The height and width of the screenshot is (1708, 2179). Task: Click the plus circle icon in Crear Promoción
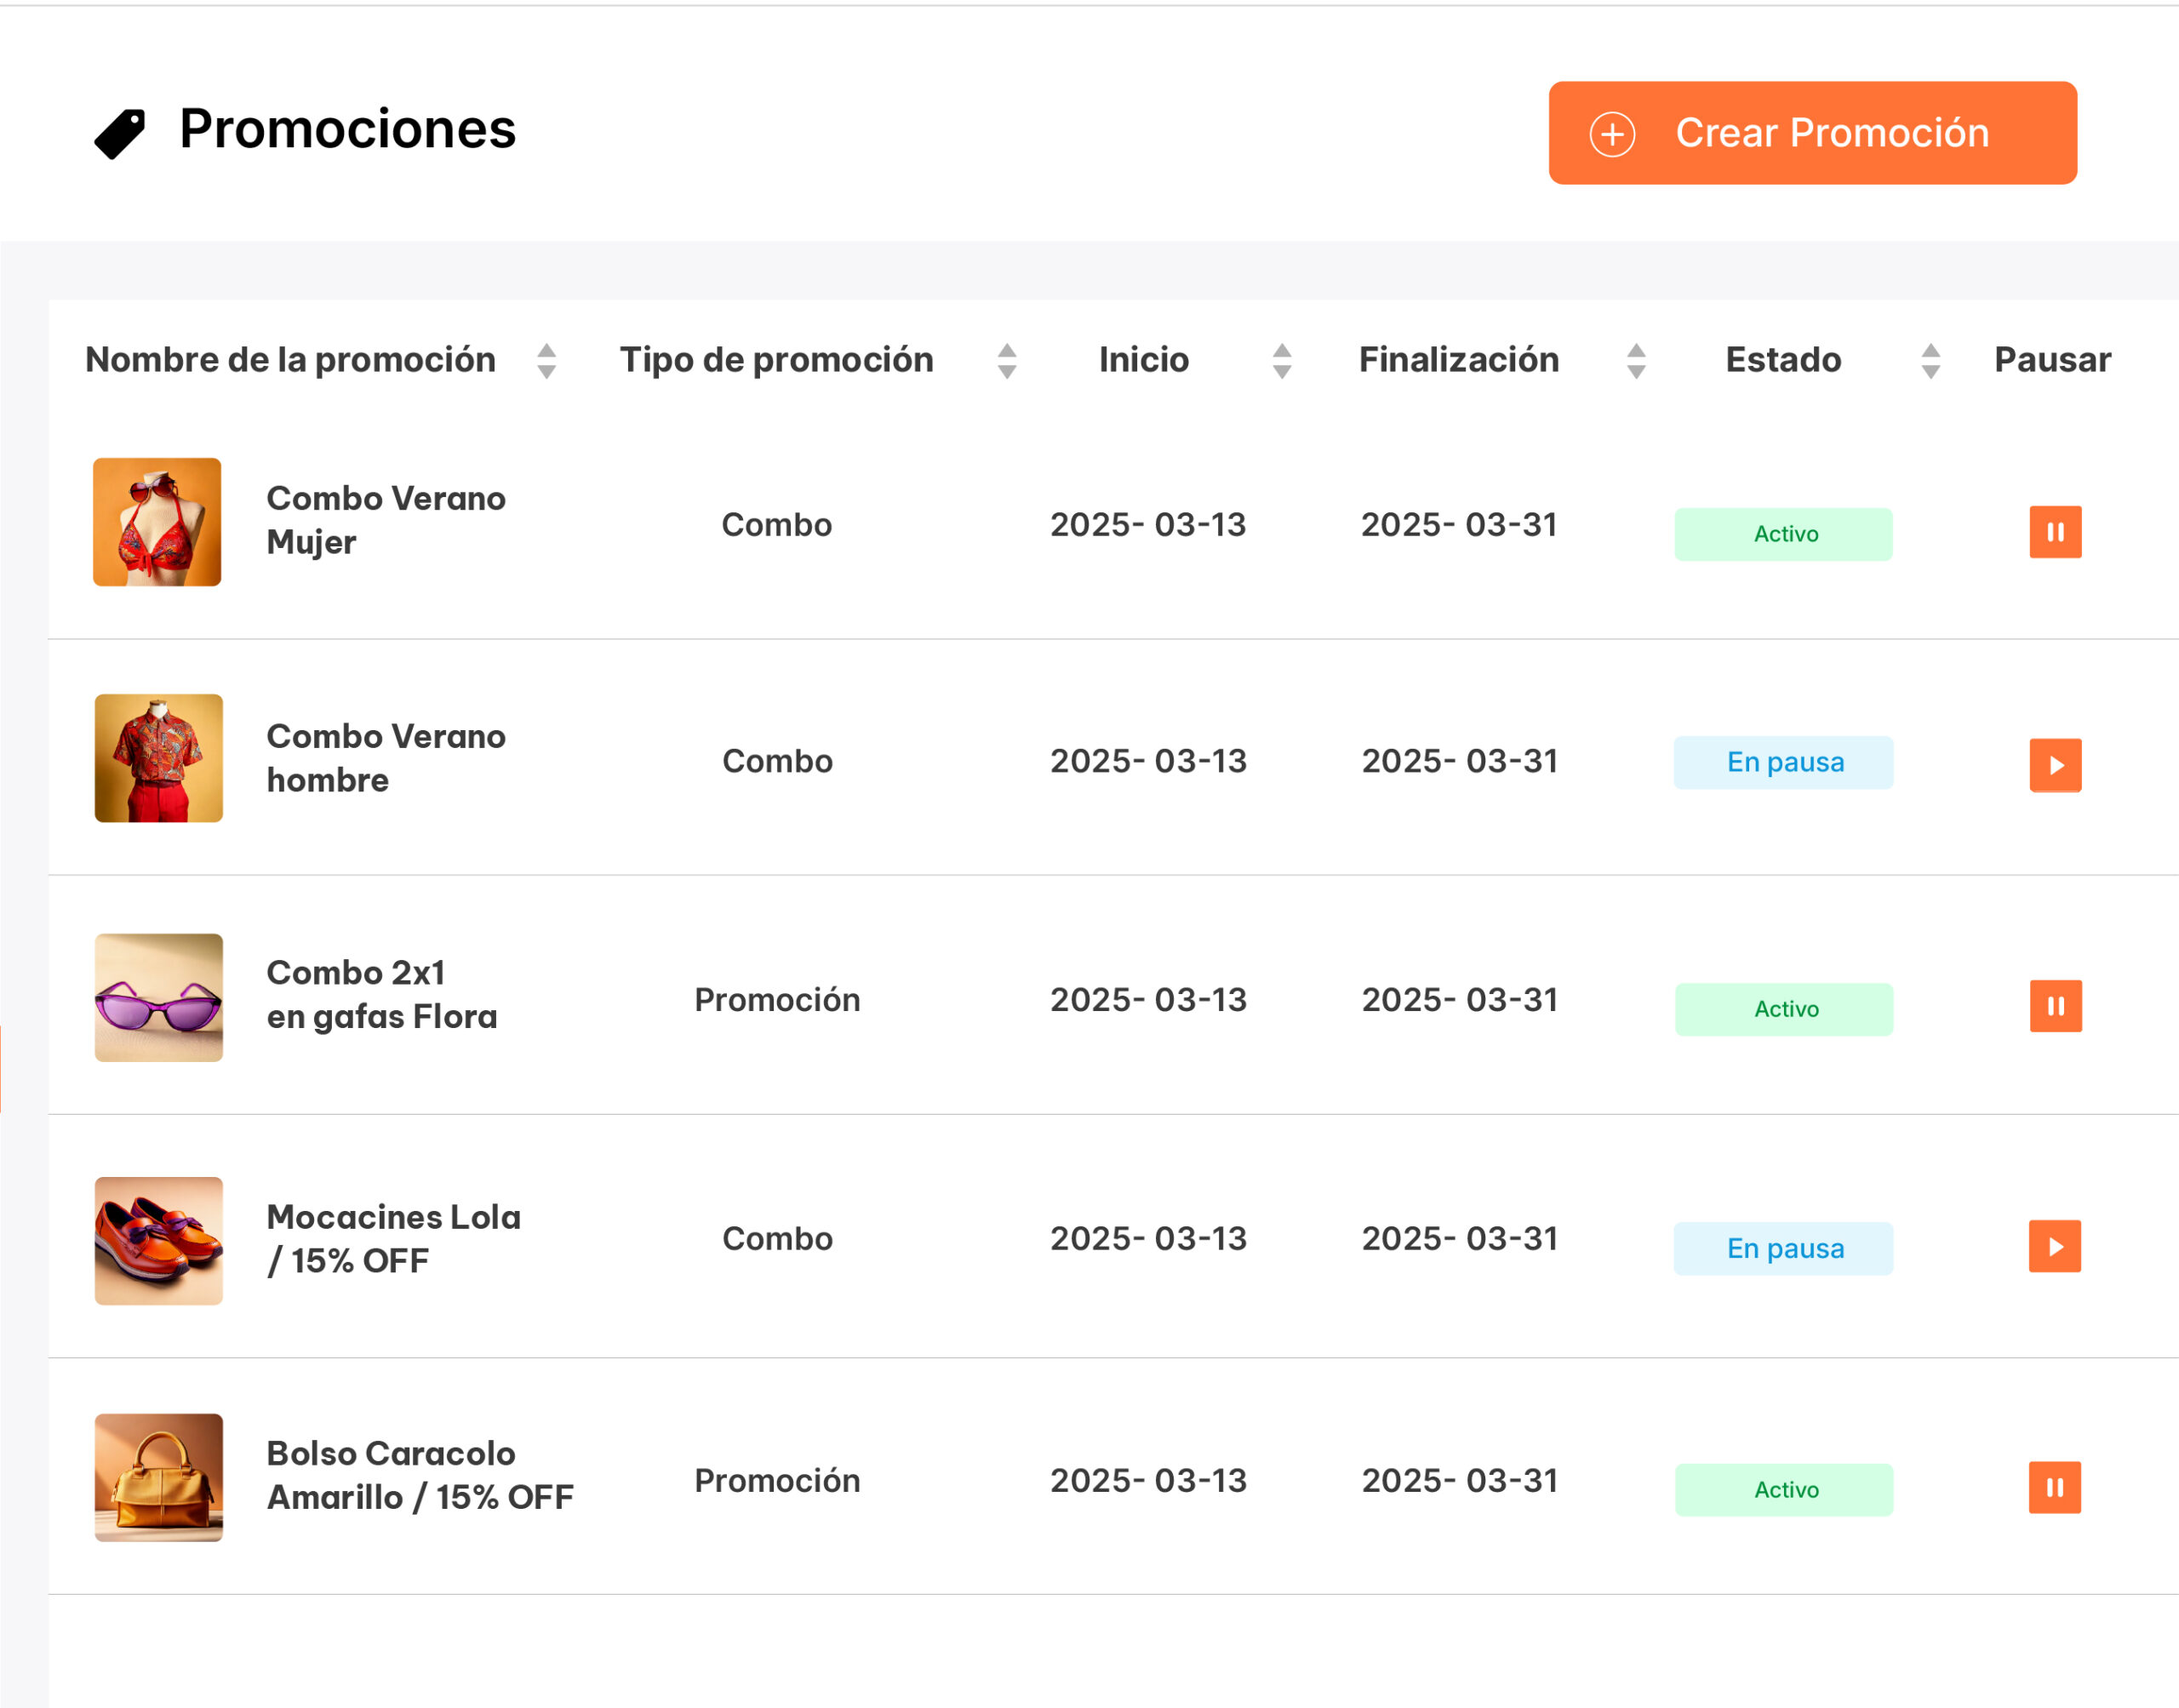coord(1612,134)
